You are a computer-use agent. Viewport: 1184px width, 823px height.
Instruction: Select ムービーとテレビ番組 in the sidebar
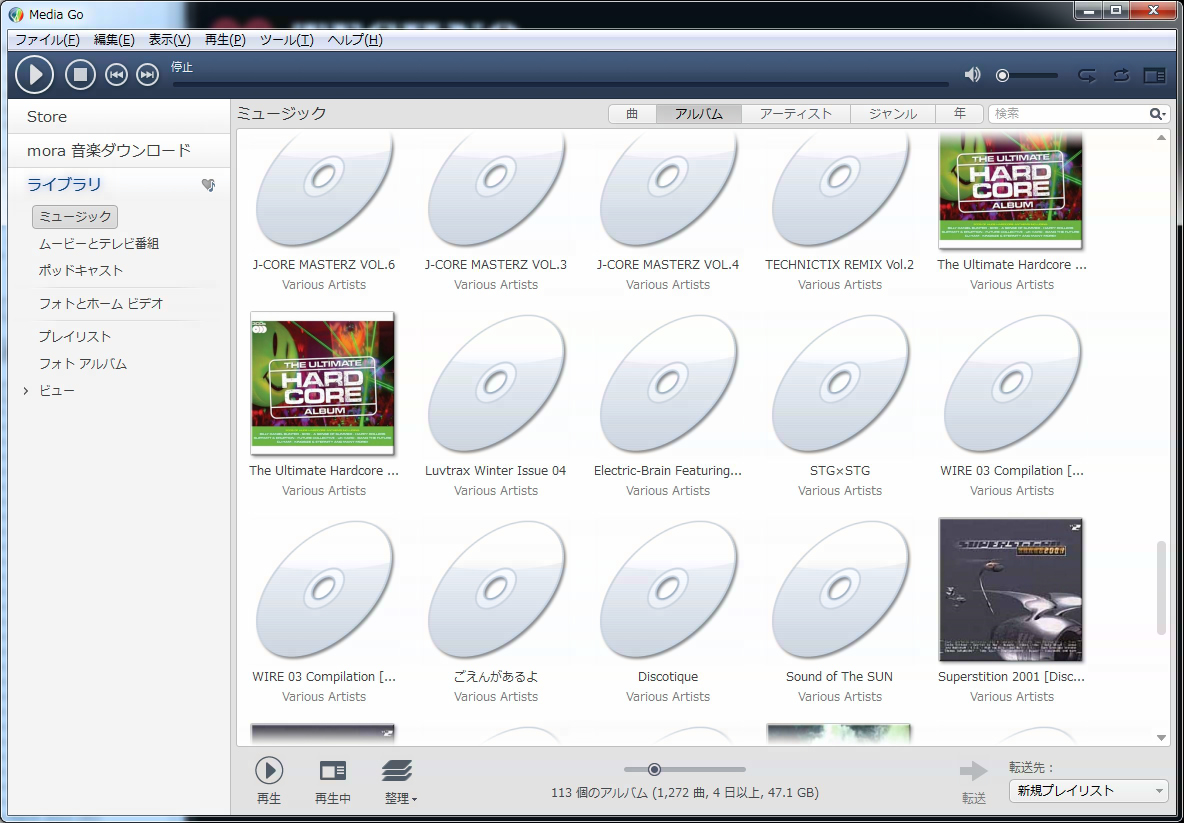coord(99,244)
